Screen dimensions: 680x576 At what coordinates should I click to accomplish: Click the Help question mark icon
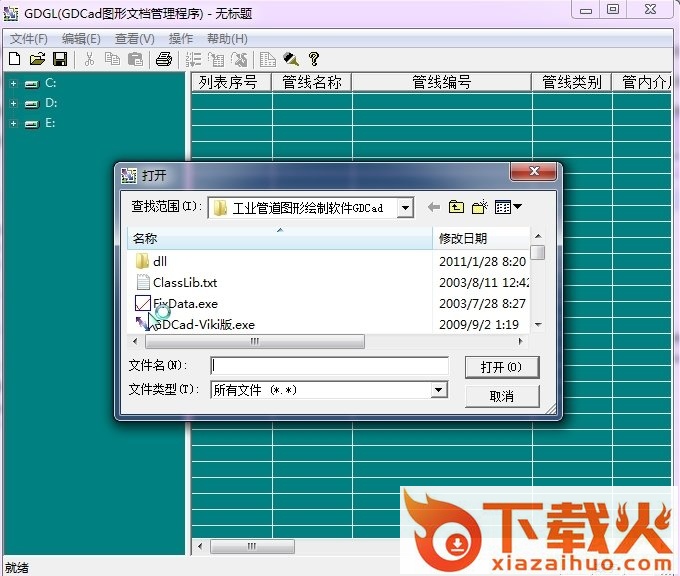pyautogui.click(x=314, y=59)
